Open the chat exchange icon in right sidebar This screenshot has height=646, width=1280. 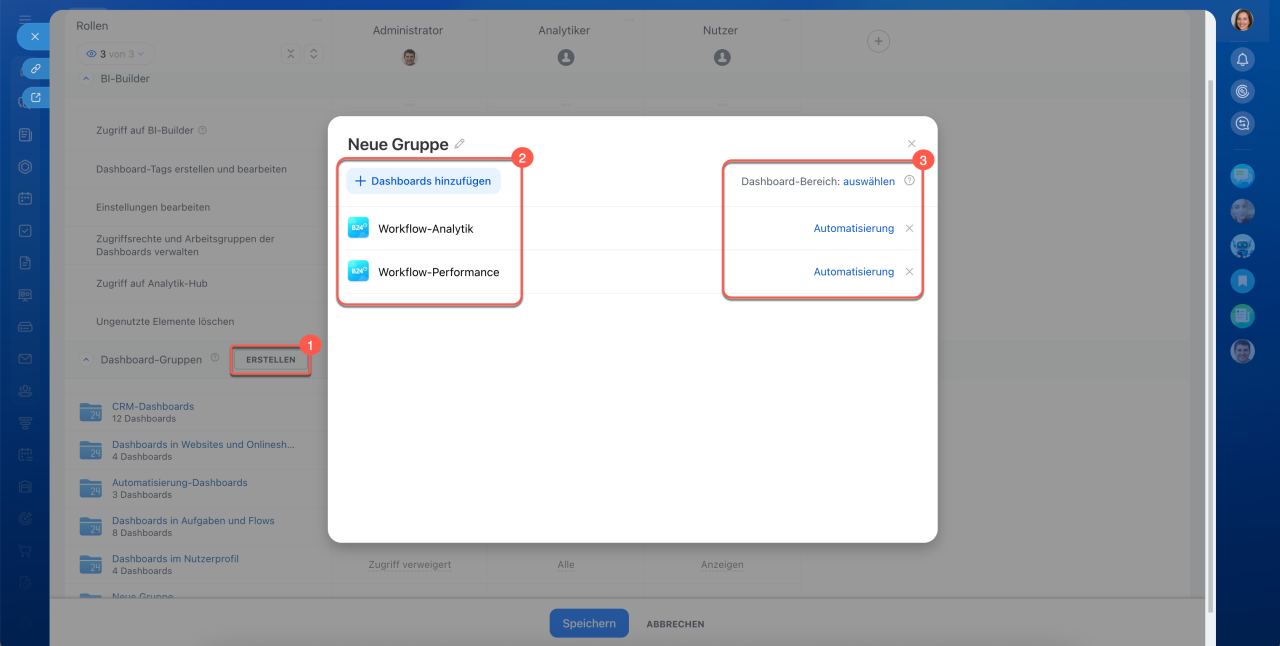pyautogui.click(x=1242, y=123)
